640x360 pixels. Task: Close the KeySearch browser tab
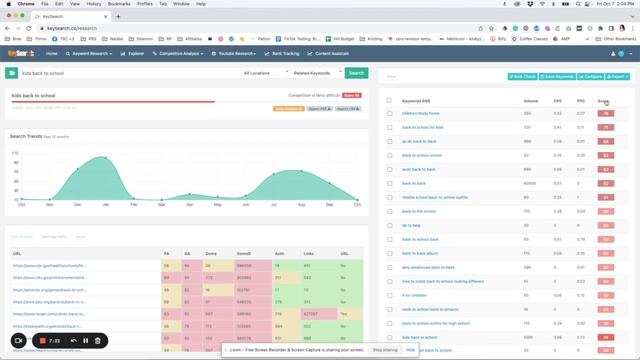pos(106,16)
